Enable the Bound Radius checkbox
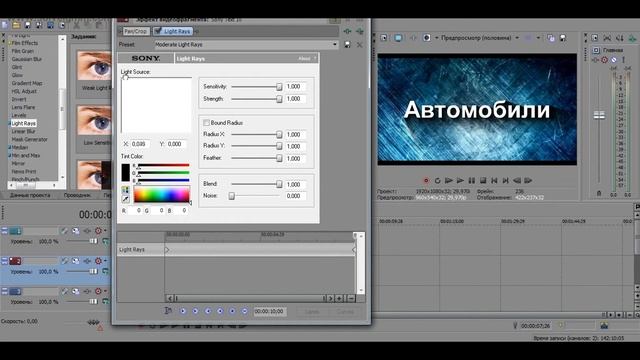This screenshot has width=640, height=360. click(x=207, y=122)
